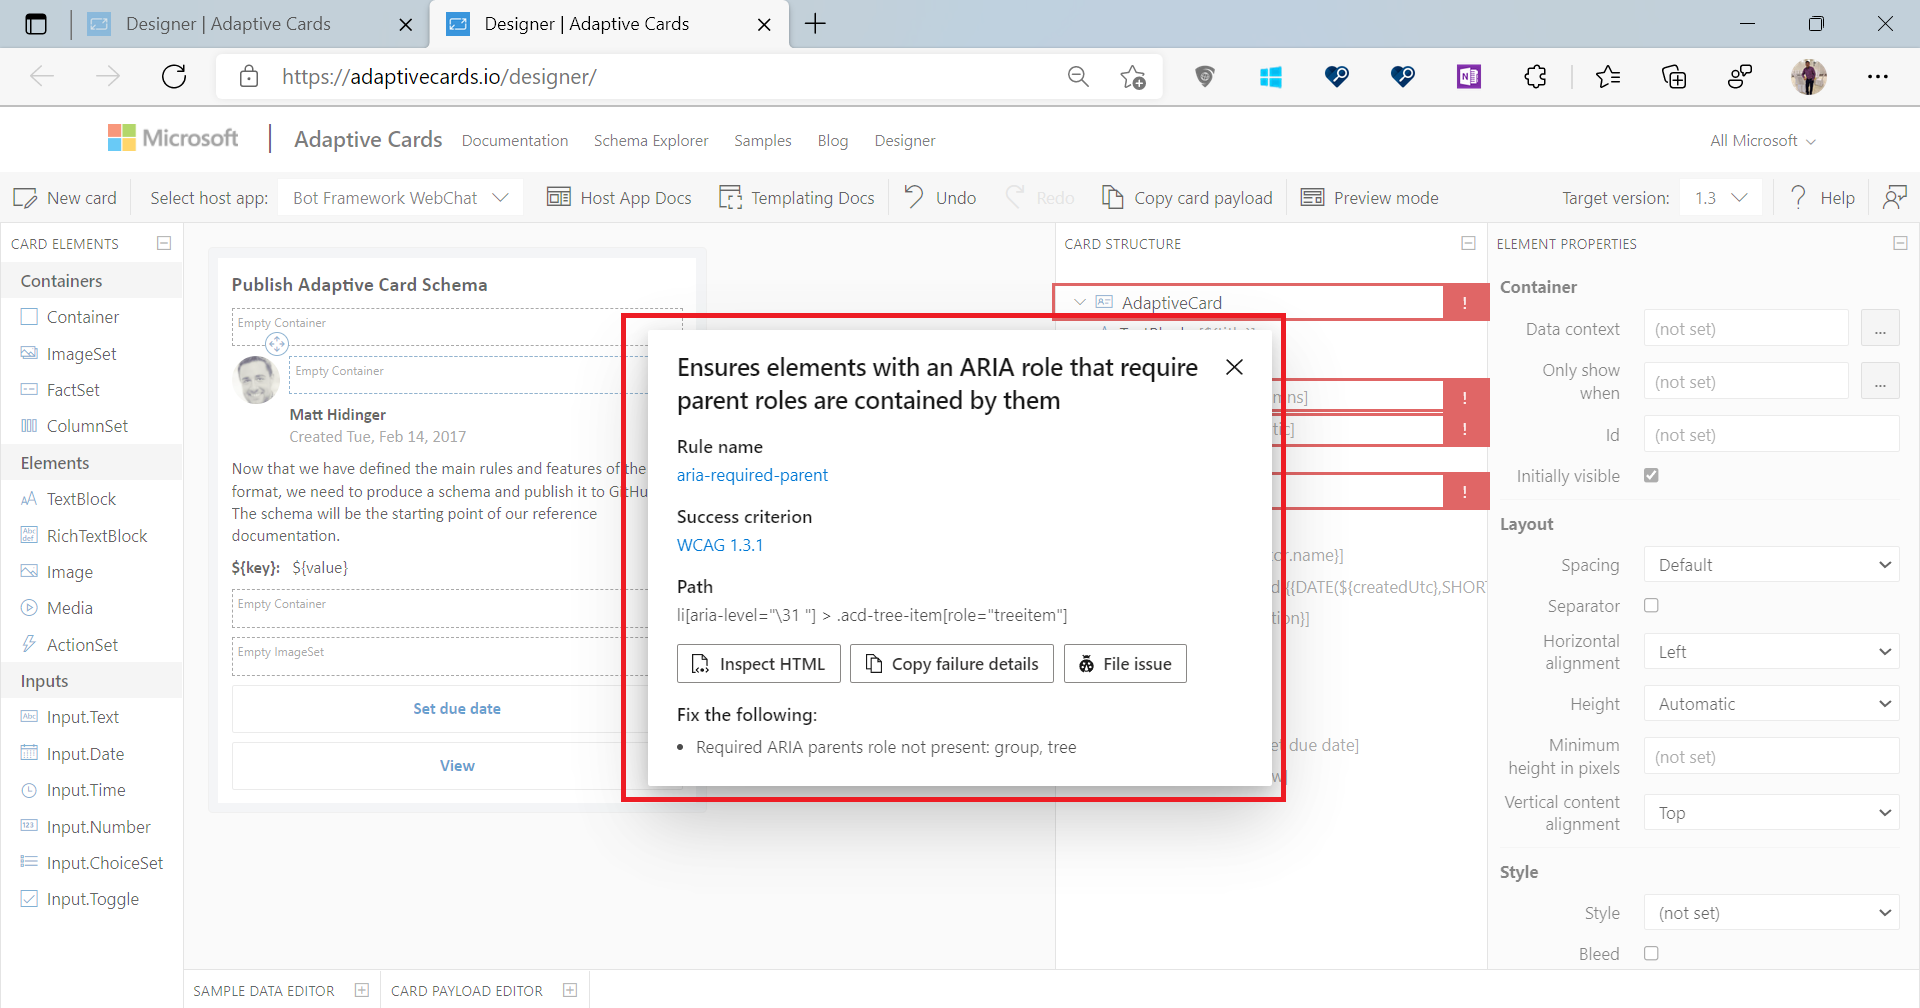The width and height of the screenshot is (1920, 1008).
Task: Enable the Separator checkbox
Action: click(1651, 605)
